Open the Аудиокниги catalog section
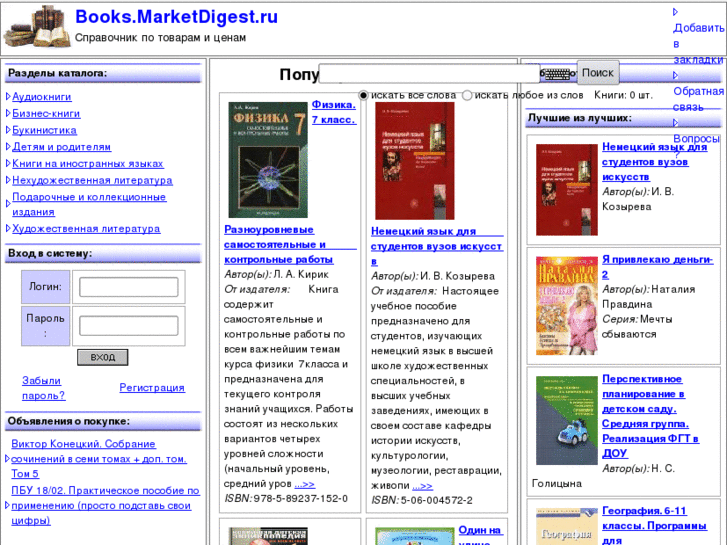The height and width of the screenshot is (545, 727). pyautogui.click(x=42, y=96)
